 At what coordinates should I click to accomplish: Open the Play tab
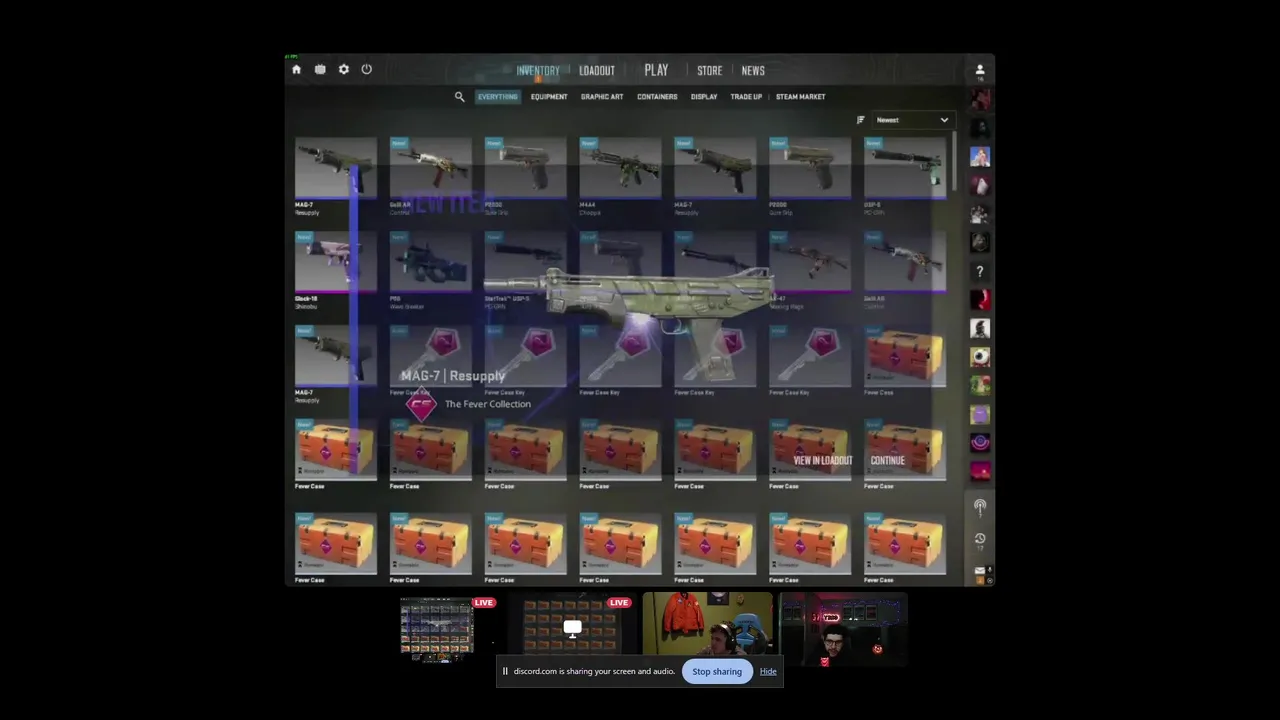pyautogui.click(x=656, y=70)
